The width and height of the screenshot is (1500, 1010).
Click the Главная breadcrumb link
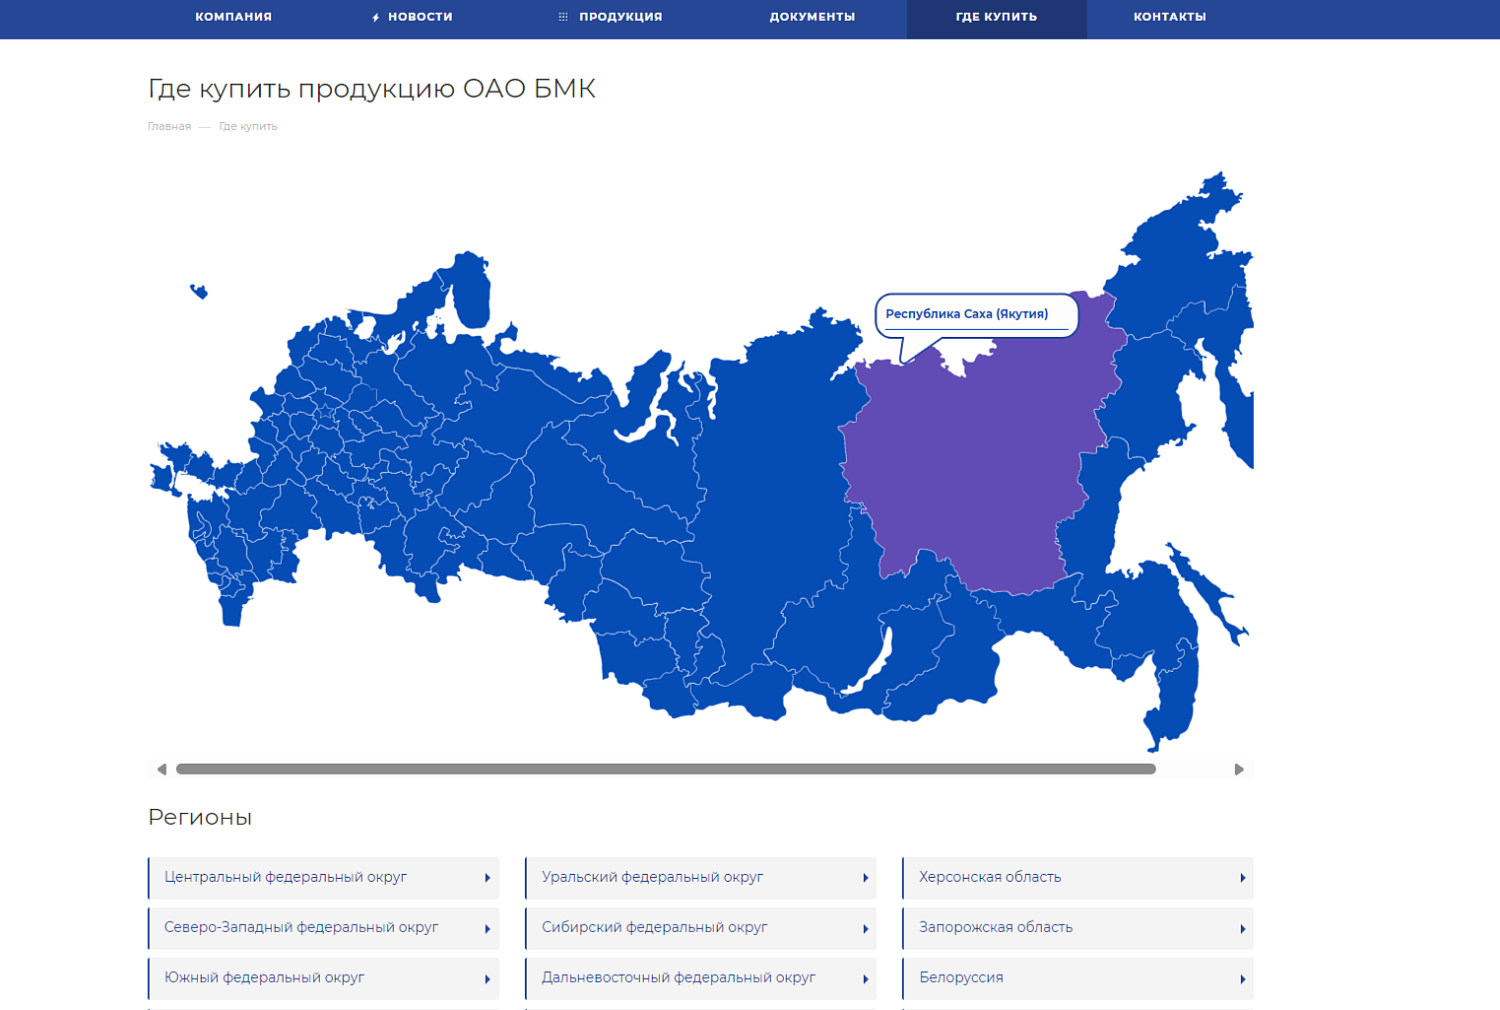point(169,127)
